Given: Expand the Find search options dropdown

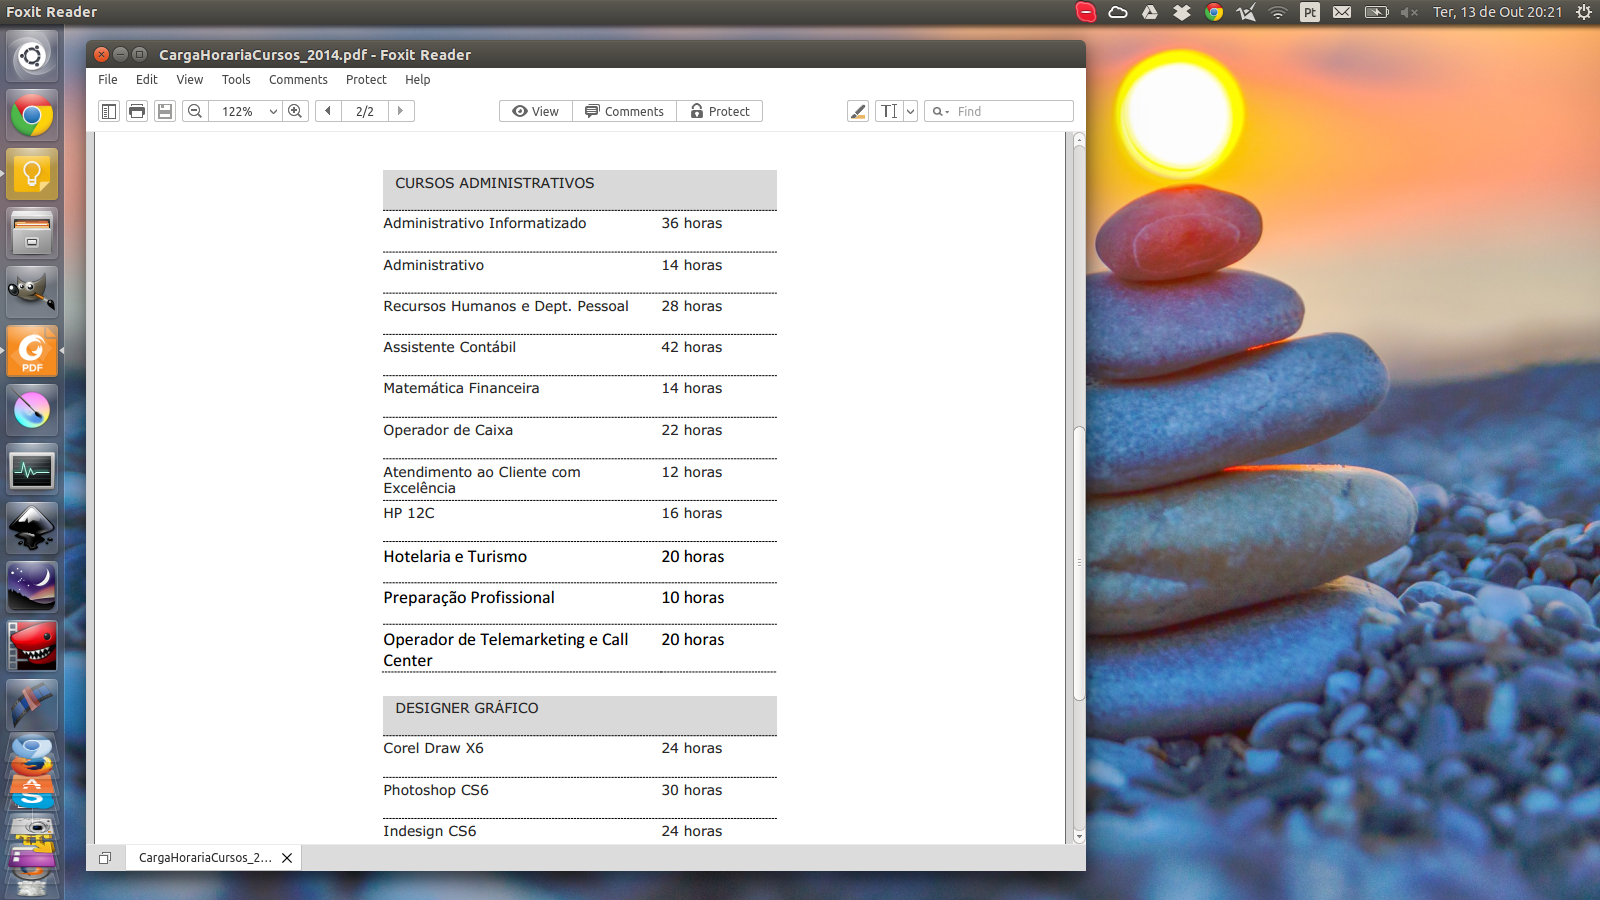Looking at the screenshot, I should pos(950,111).
